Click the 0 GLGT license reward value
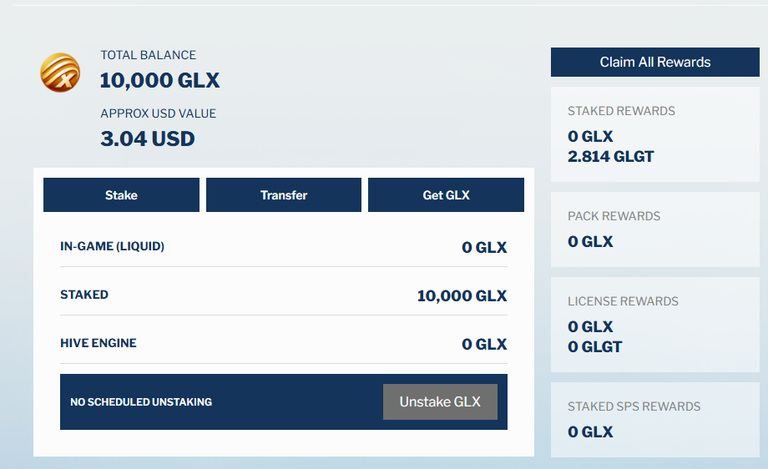This screenshot has width=768, height=469. 595,347
